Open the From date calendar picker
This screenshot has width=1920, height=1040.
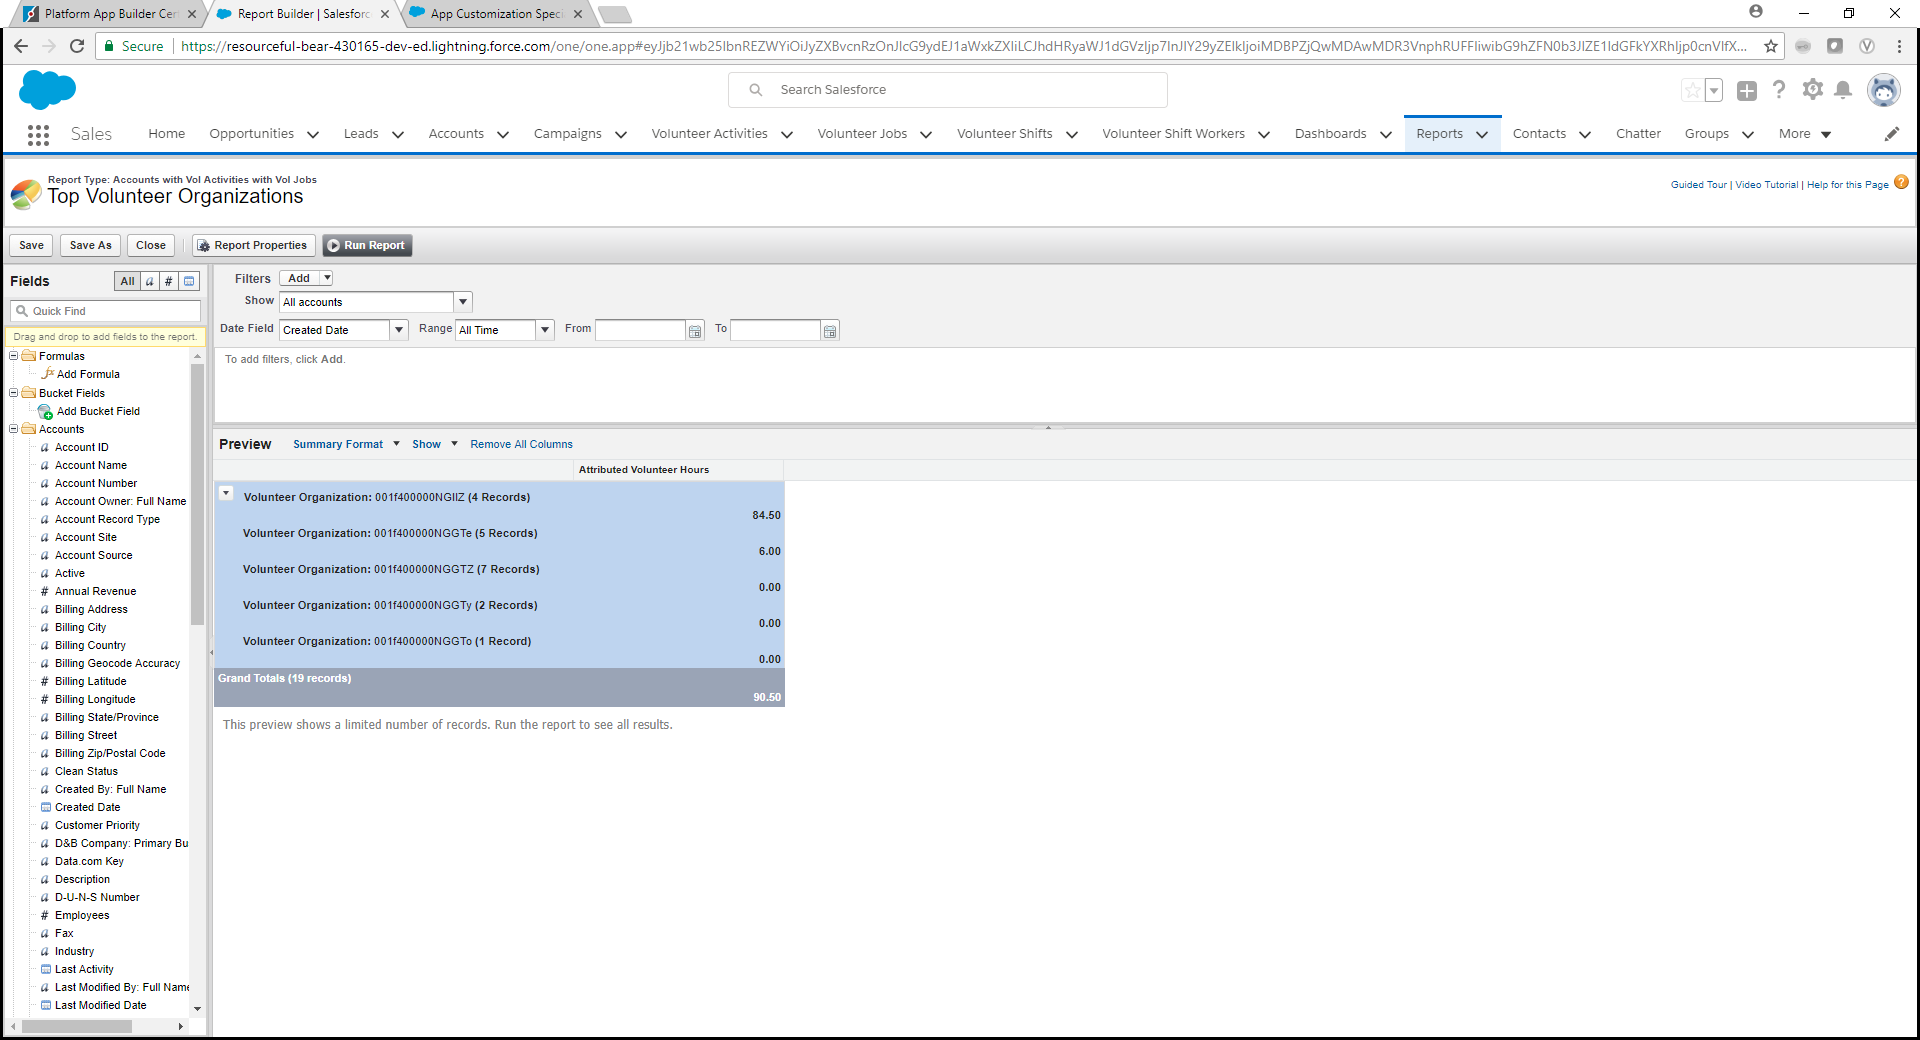point(695,331)
